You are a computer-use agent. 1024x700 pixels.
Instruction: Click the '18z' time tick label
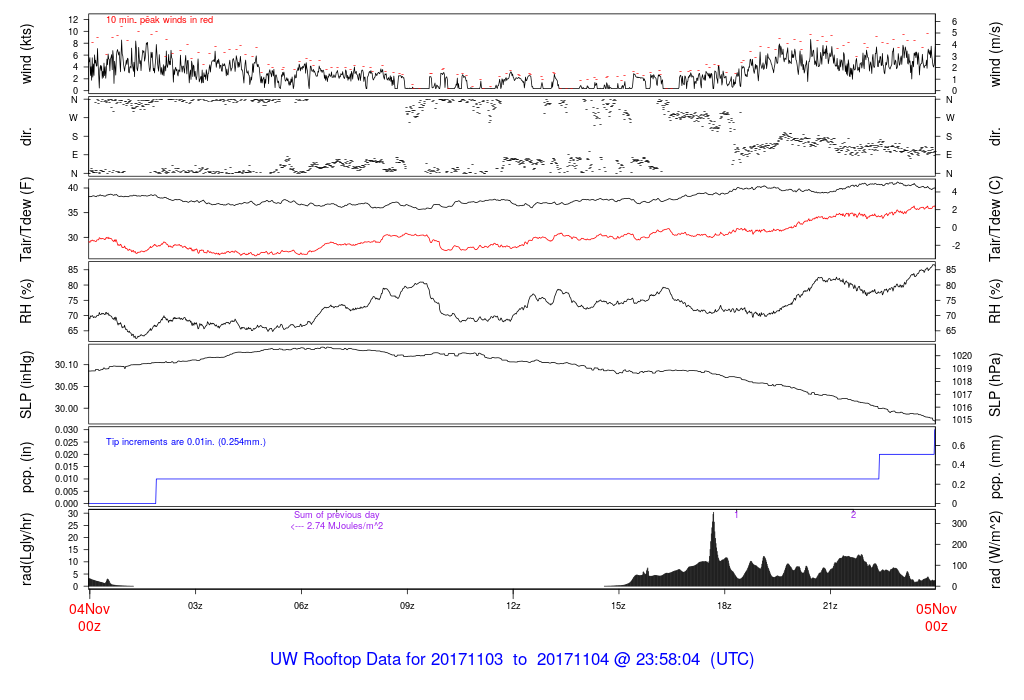click(x=724, y=606)
